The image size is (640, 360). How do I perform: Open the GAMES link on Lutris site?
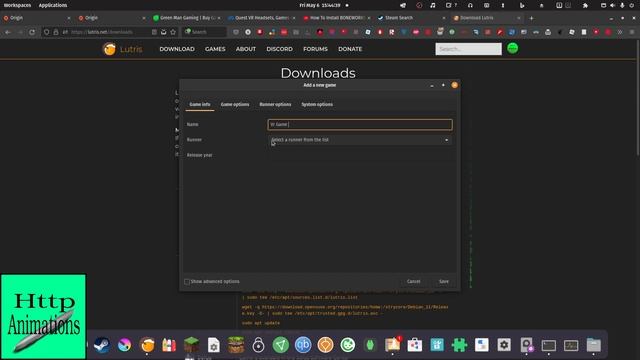(215, 49)
